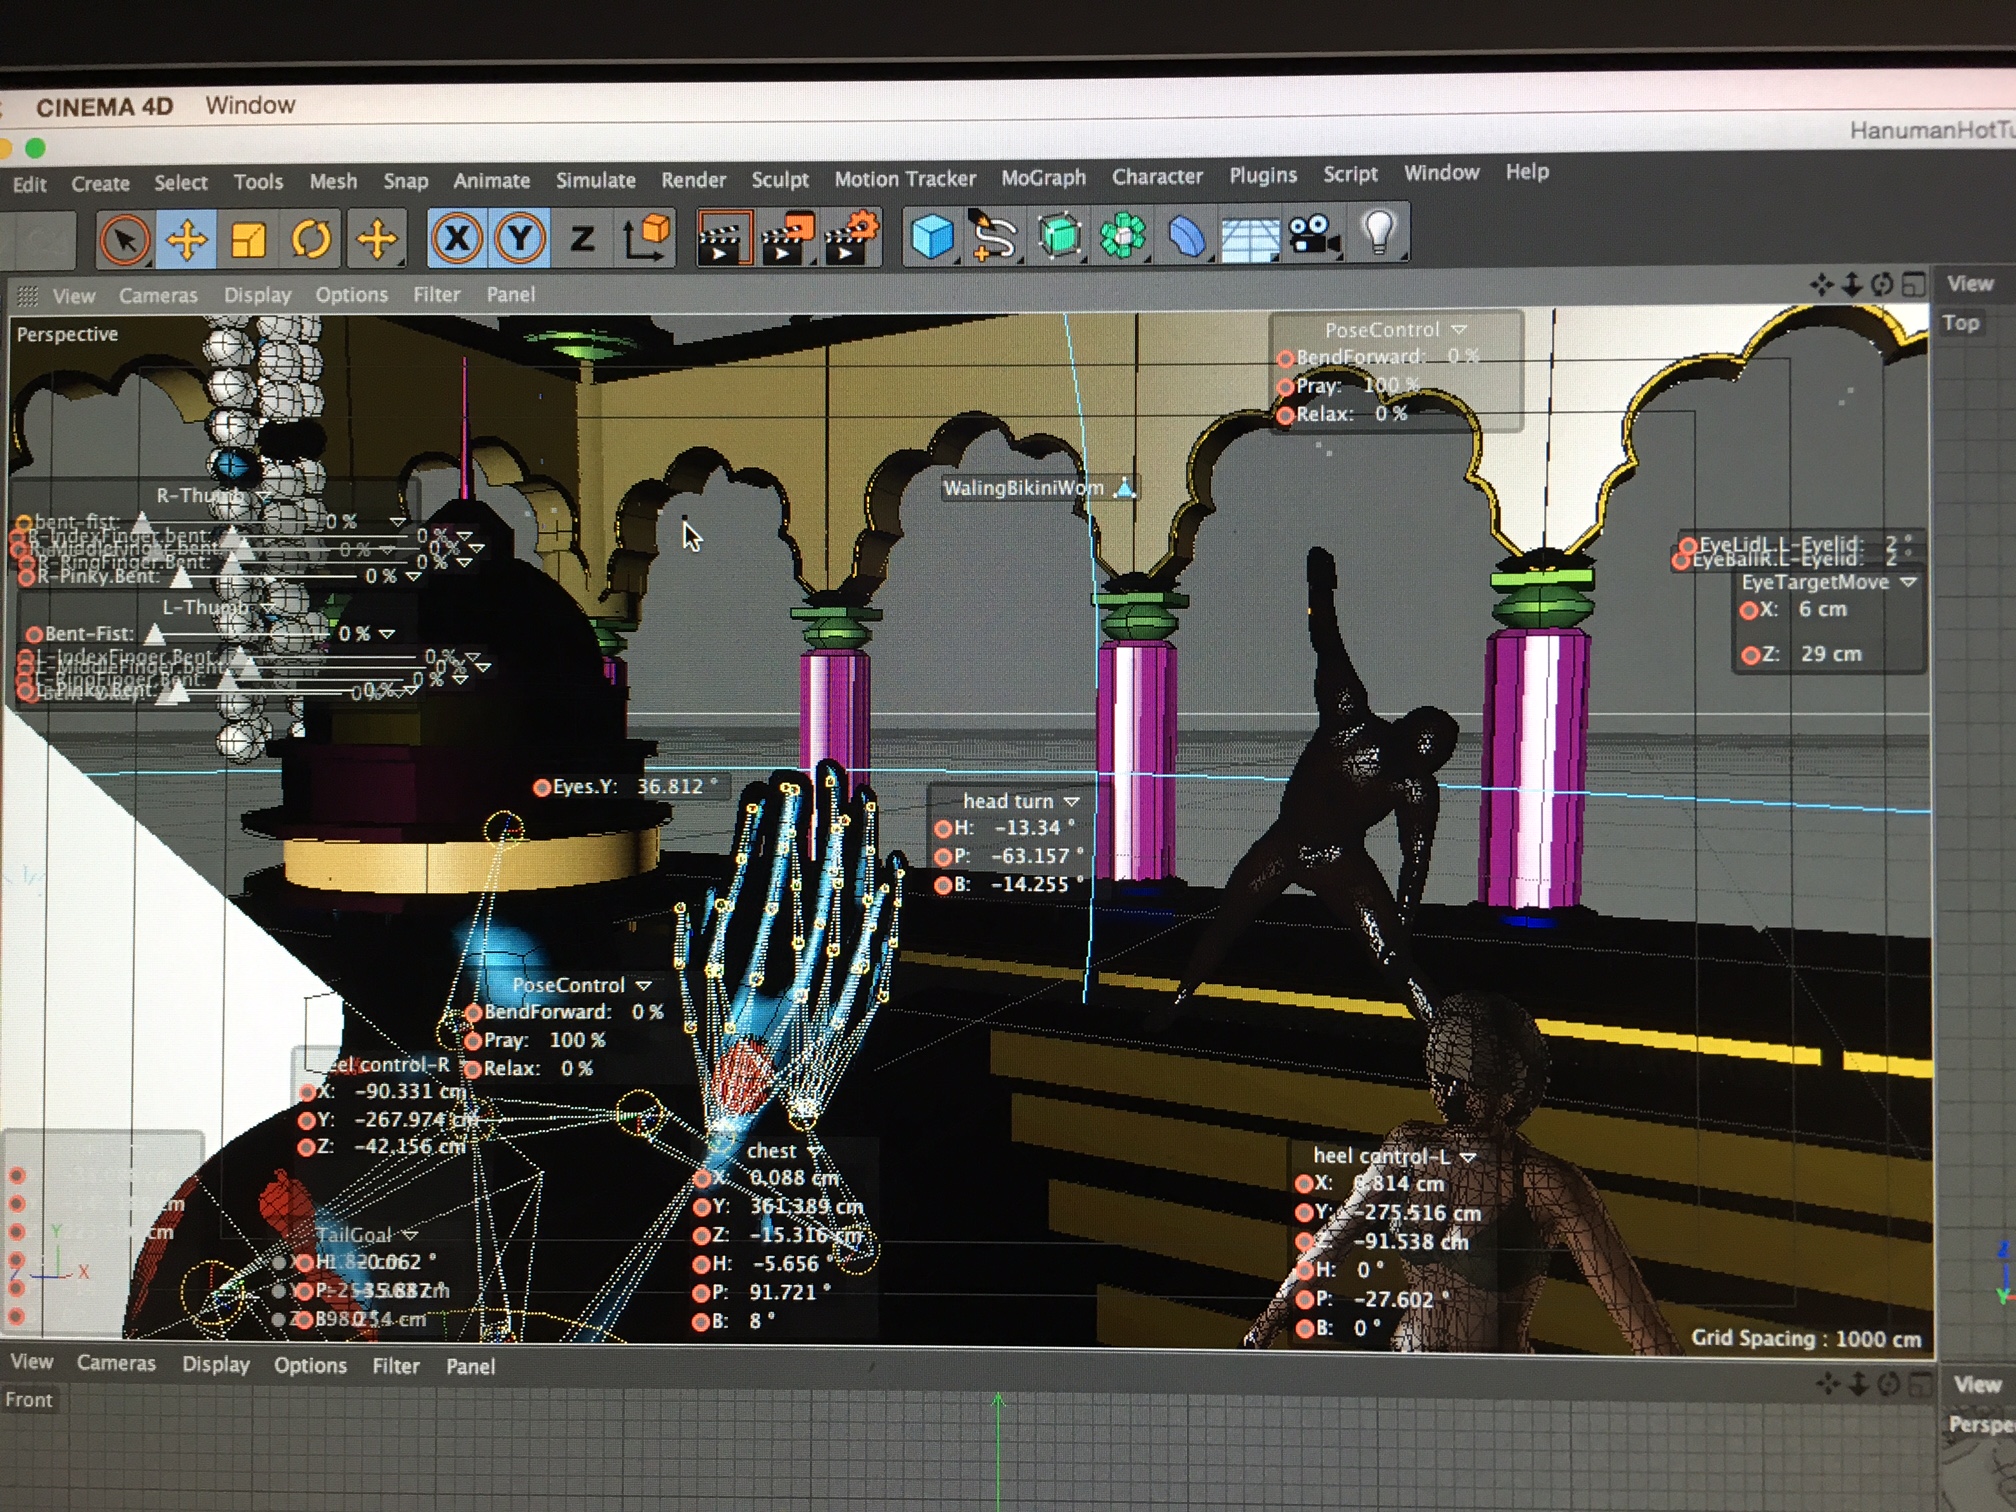Screen dimensions: 2016x1512
Task: Toggle the X axis lock
Action: (x=457, y=239)
